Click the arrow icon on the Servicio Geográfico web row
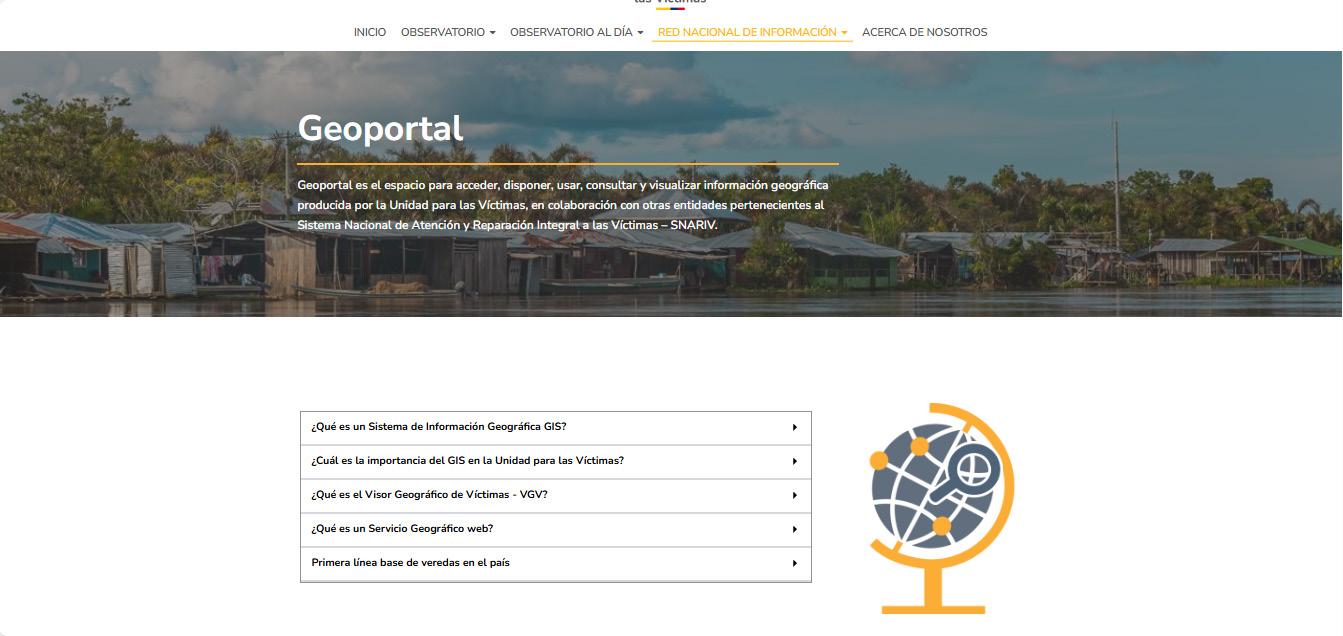 click(794, 529)
